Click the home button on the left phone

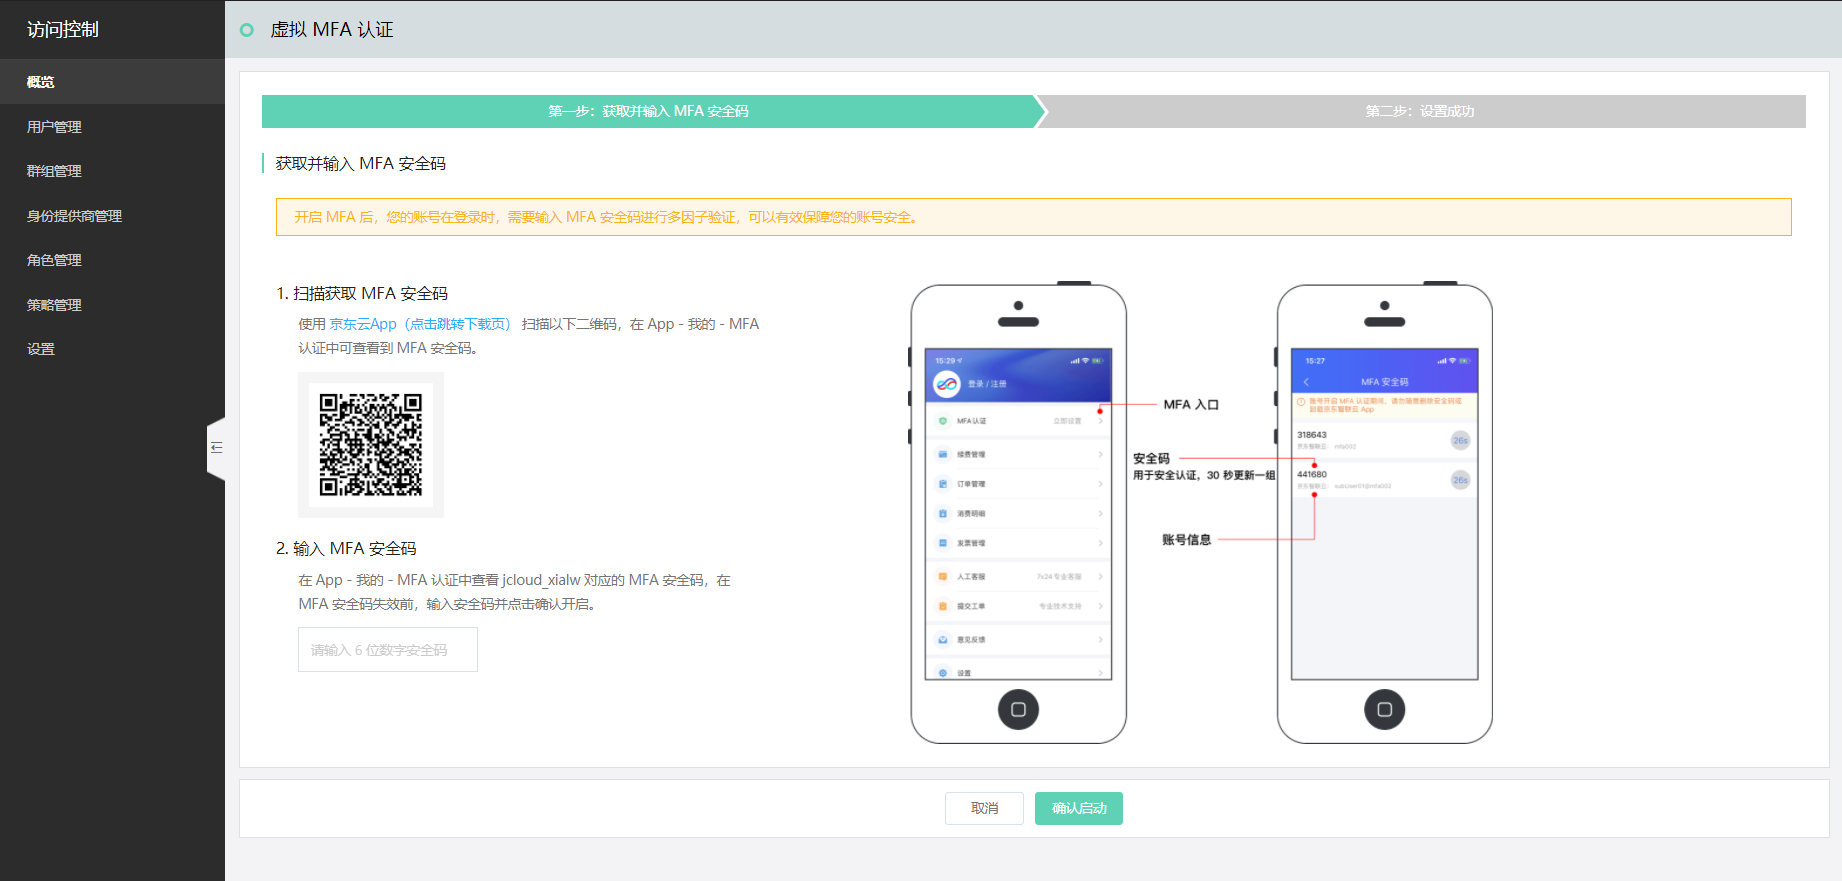pos(1018,710)
